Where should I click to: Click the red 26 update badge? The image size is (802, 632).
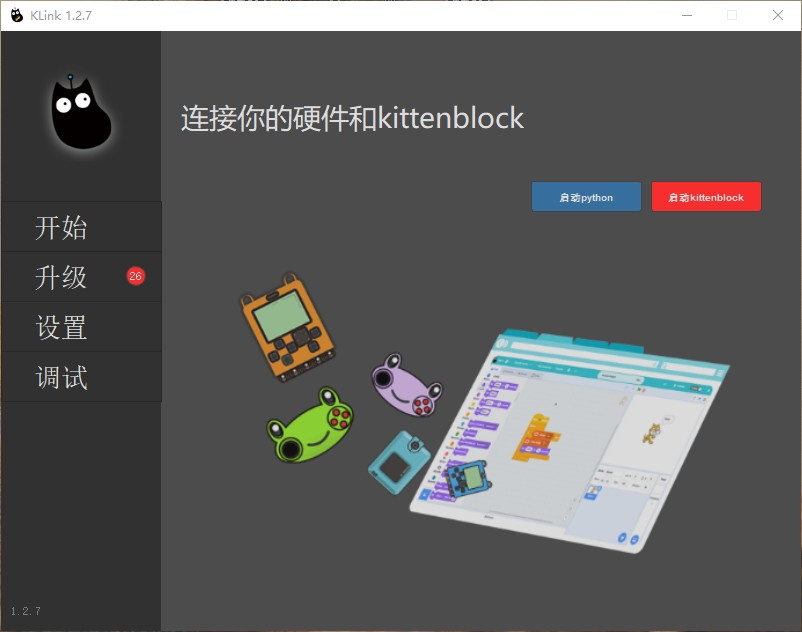[x=136, y=276]
